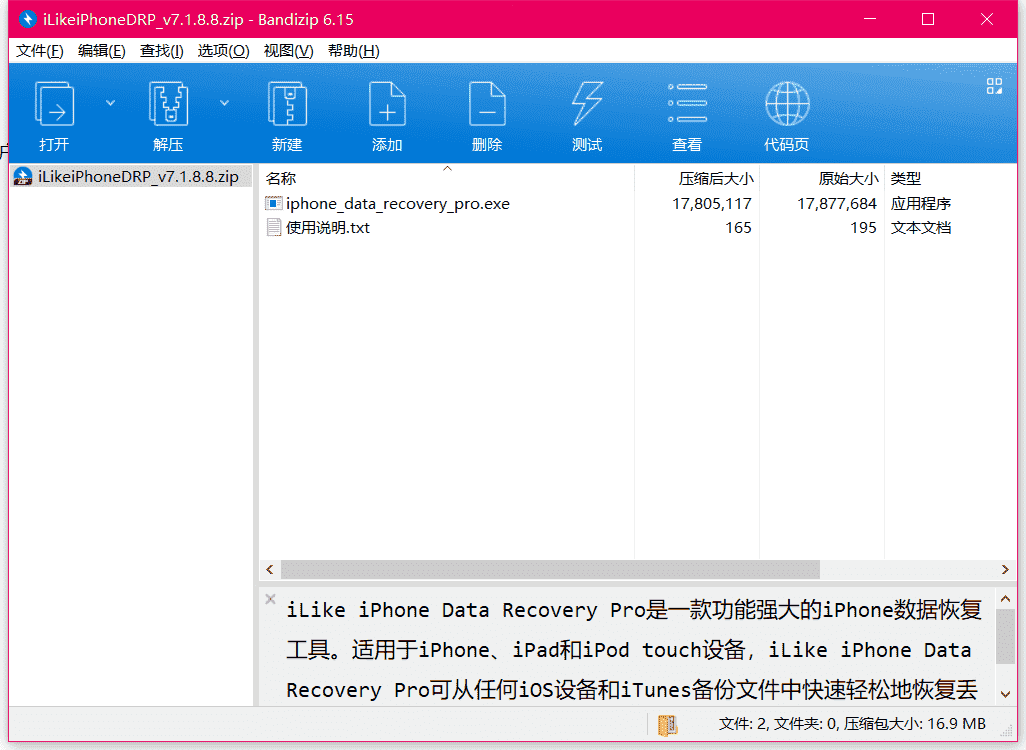Viewport: 1026px width, 750px height.
Task: Click the 文本文档 type cell
Action: tap(921, 228)
